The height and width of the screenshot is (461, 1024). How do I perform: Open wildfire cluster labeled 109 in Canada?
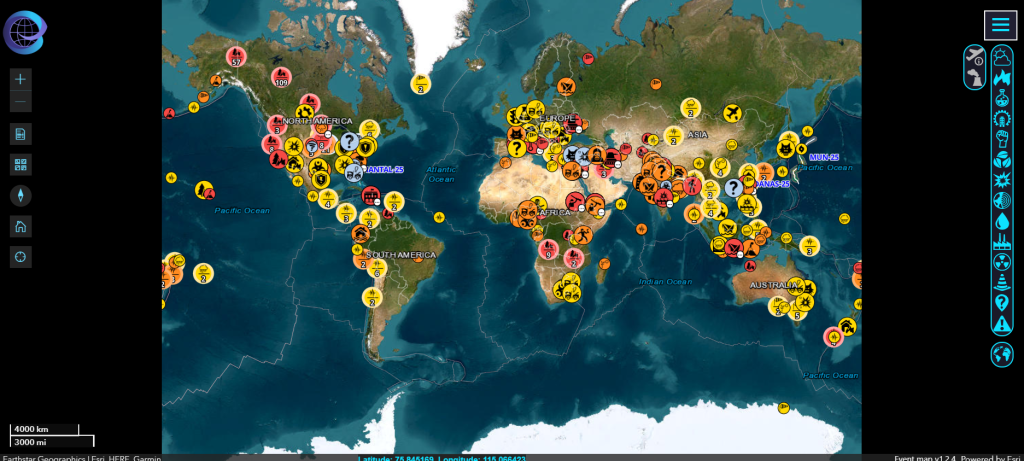281,77
